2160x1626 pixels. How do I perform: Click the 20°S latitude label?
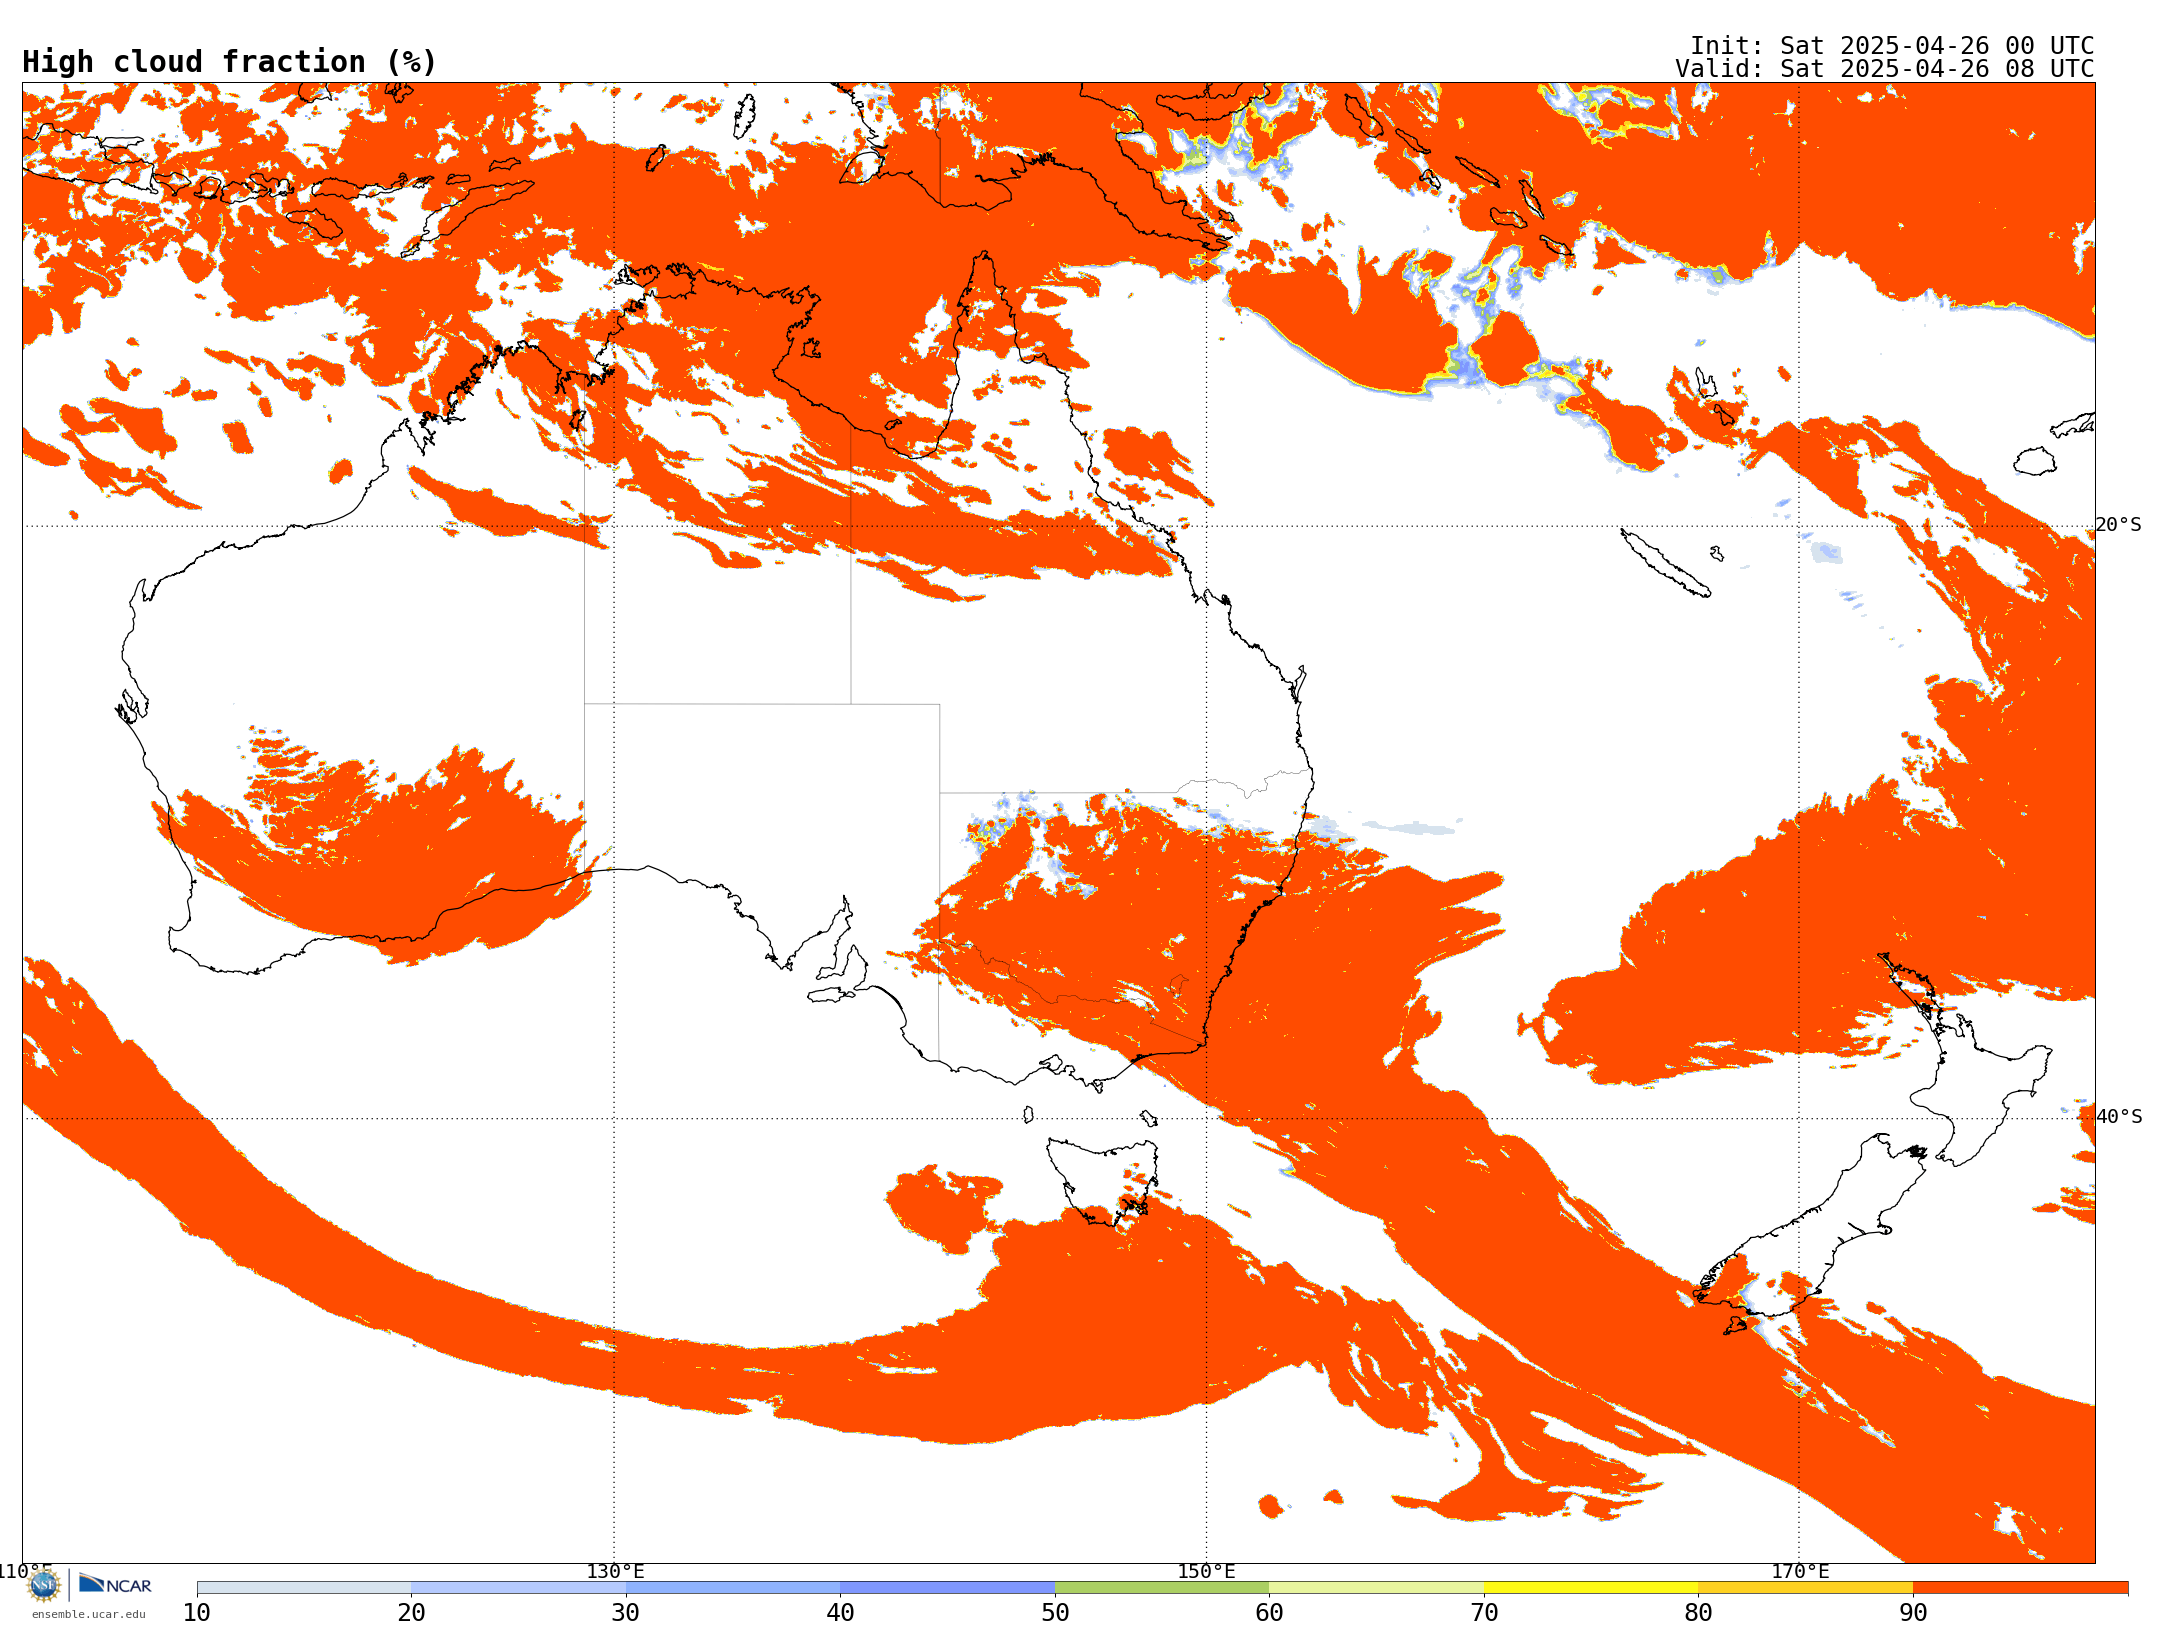click(2119, 525)
